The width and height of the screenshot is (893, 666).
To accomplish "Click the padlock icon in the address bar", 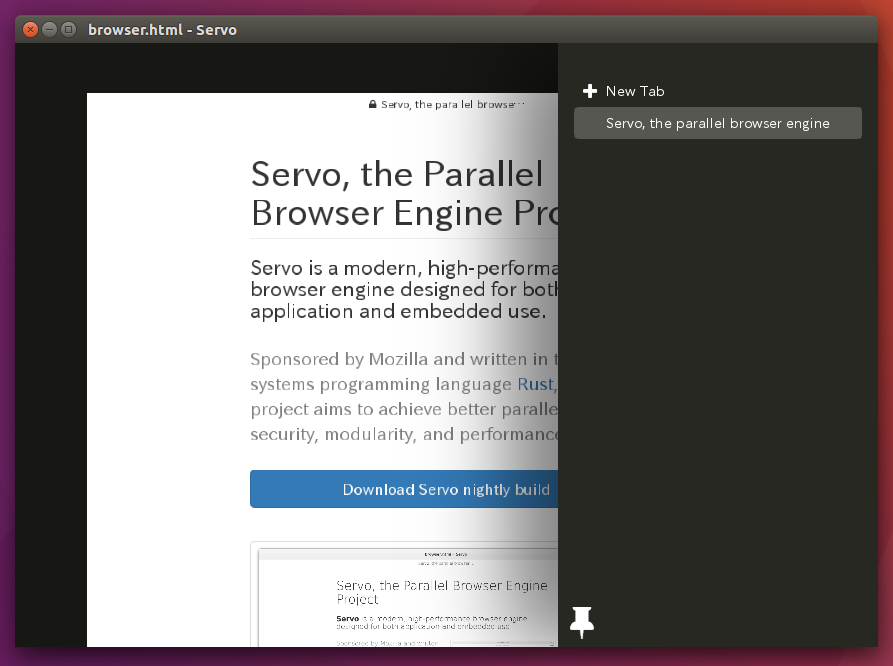I will tap(372, 104).
